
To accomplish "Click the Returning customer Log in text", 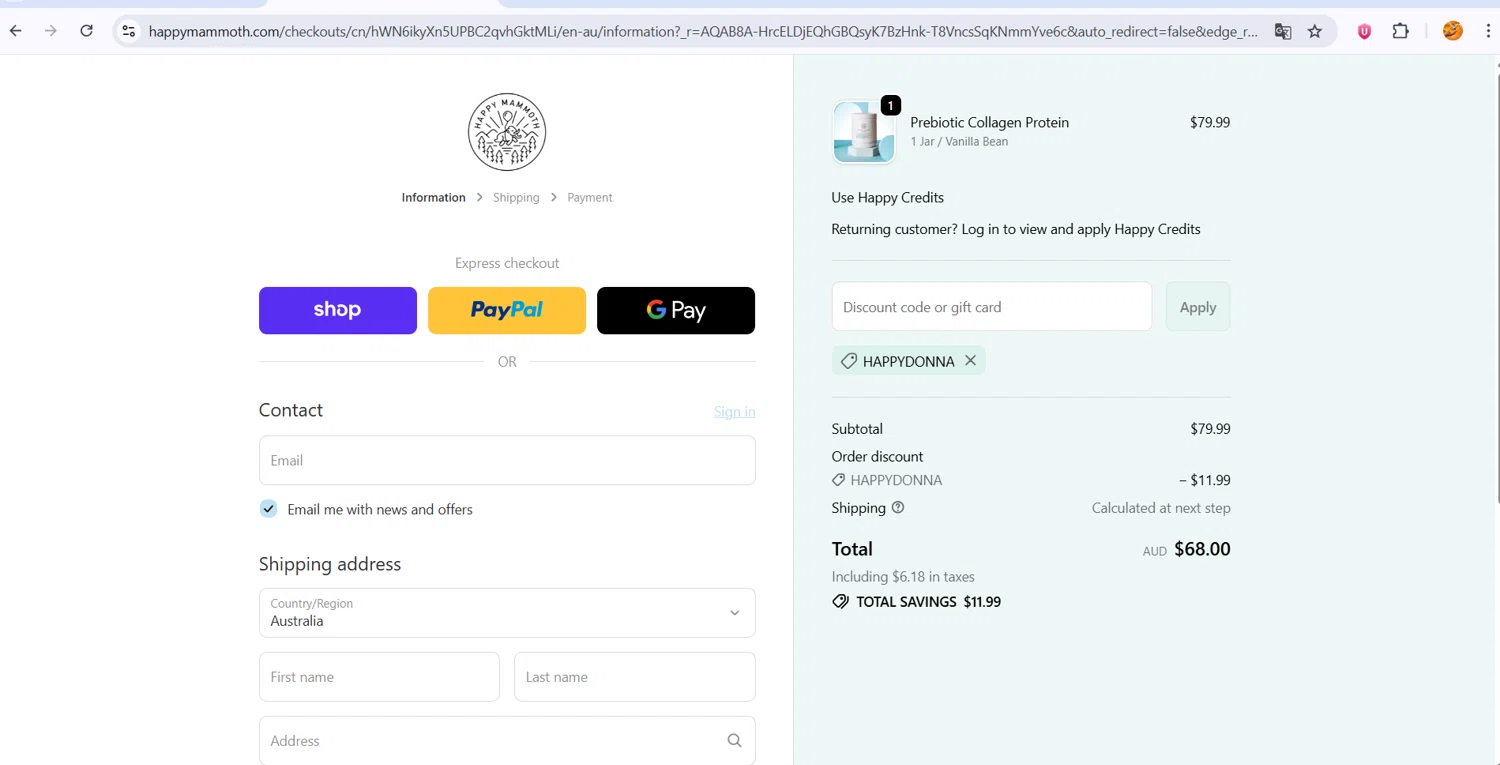I will (x=1016, y=229).
